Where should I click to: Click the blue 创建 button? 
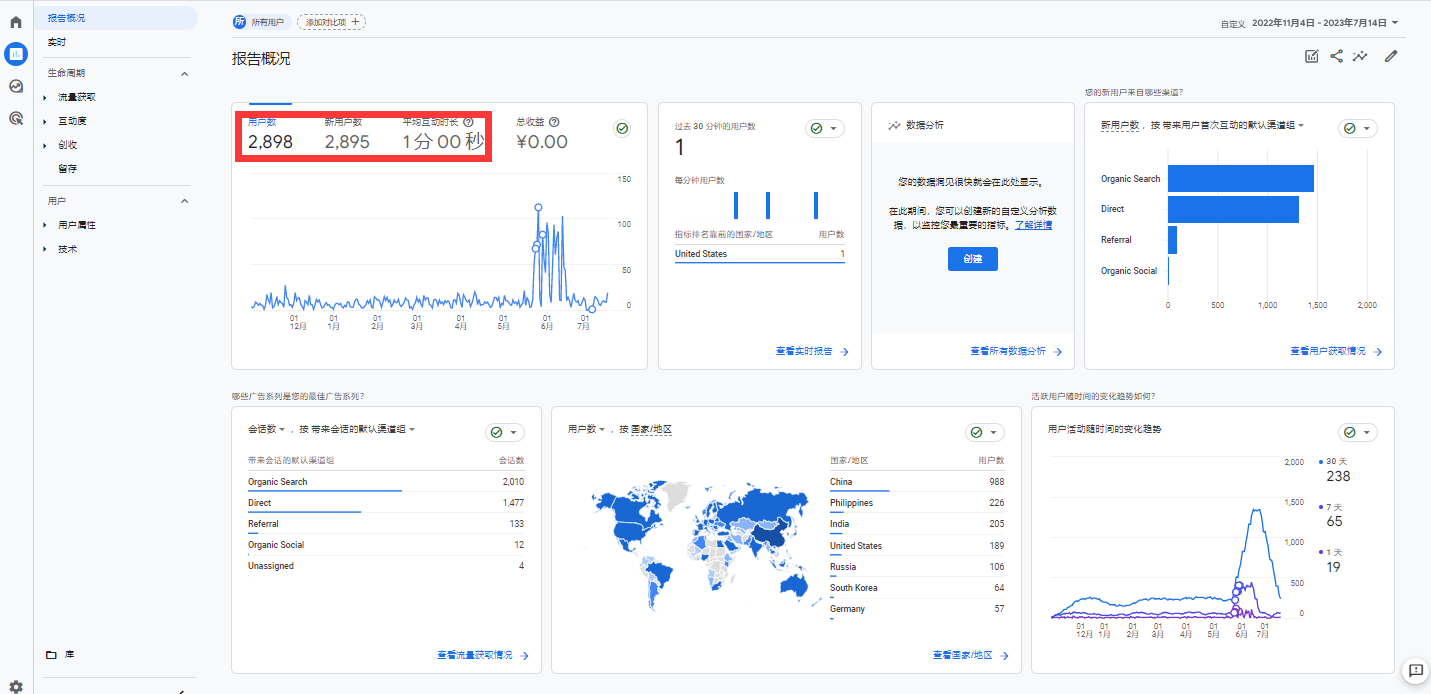tap(972, 259)
